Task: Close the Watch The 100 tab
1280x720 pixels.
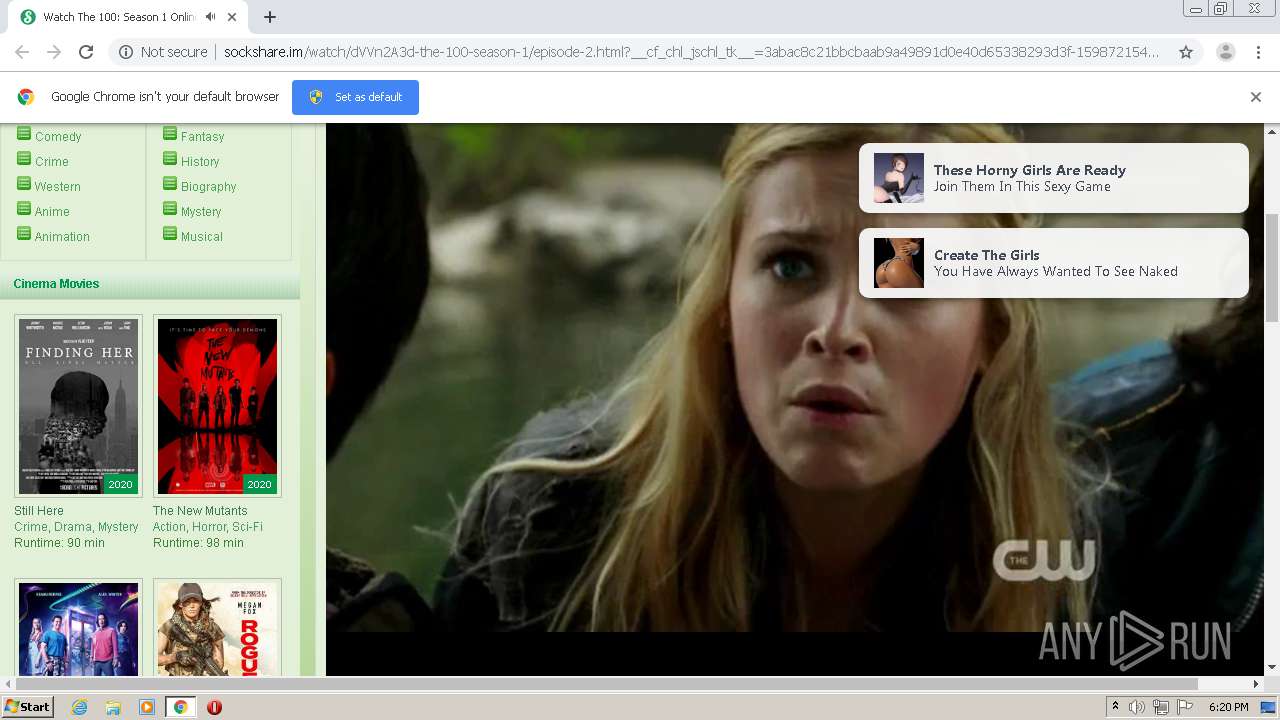Action: click(x=233, y=17)
